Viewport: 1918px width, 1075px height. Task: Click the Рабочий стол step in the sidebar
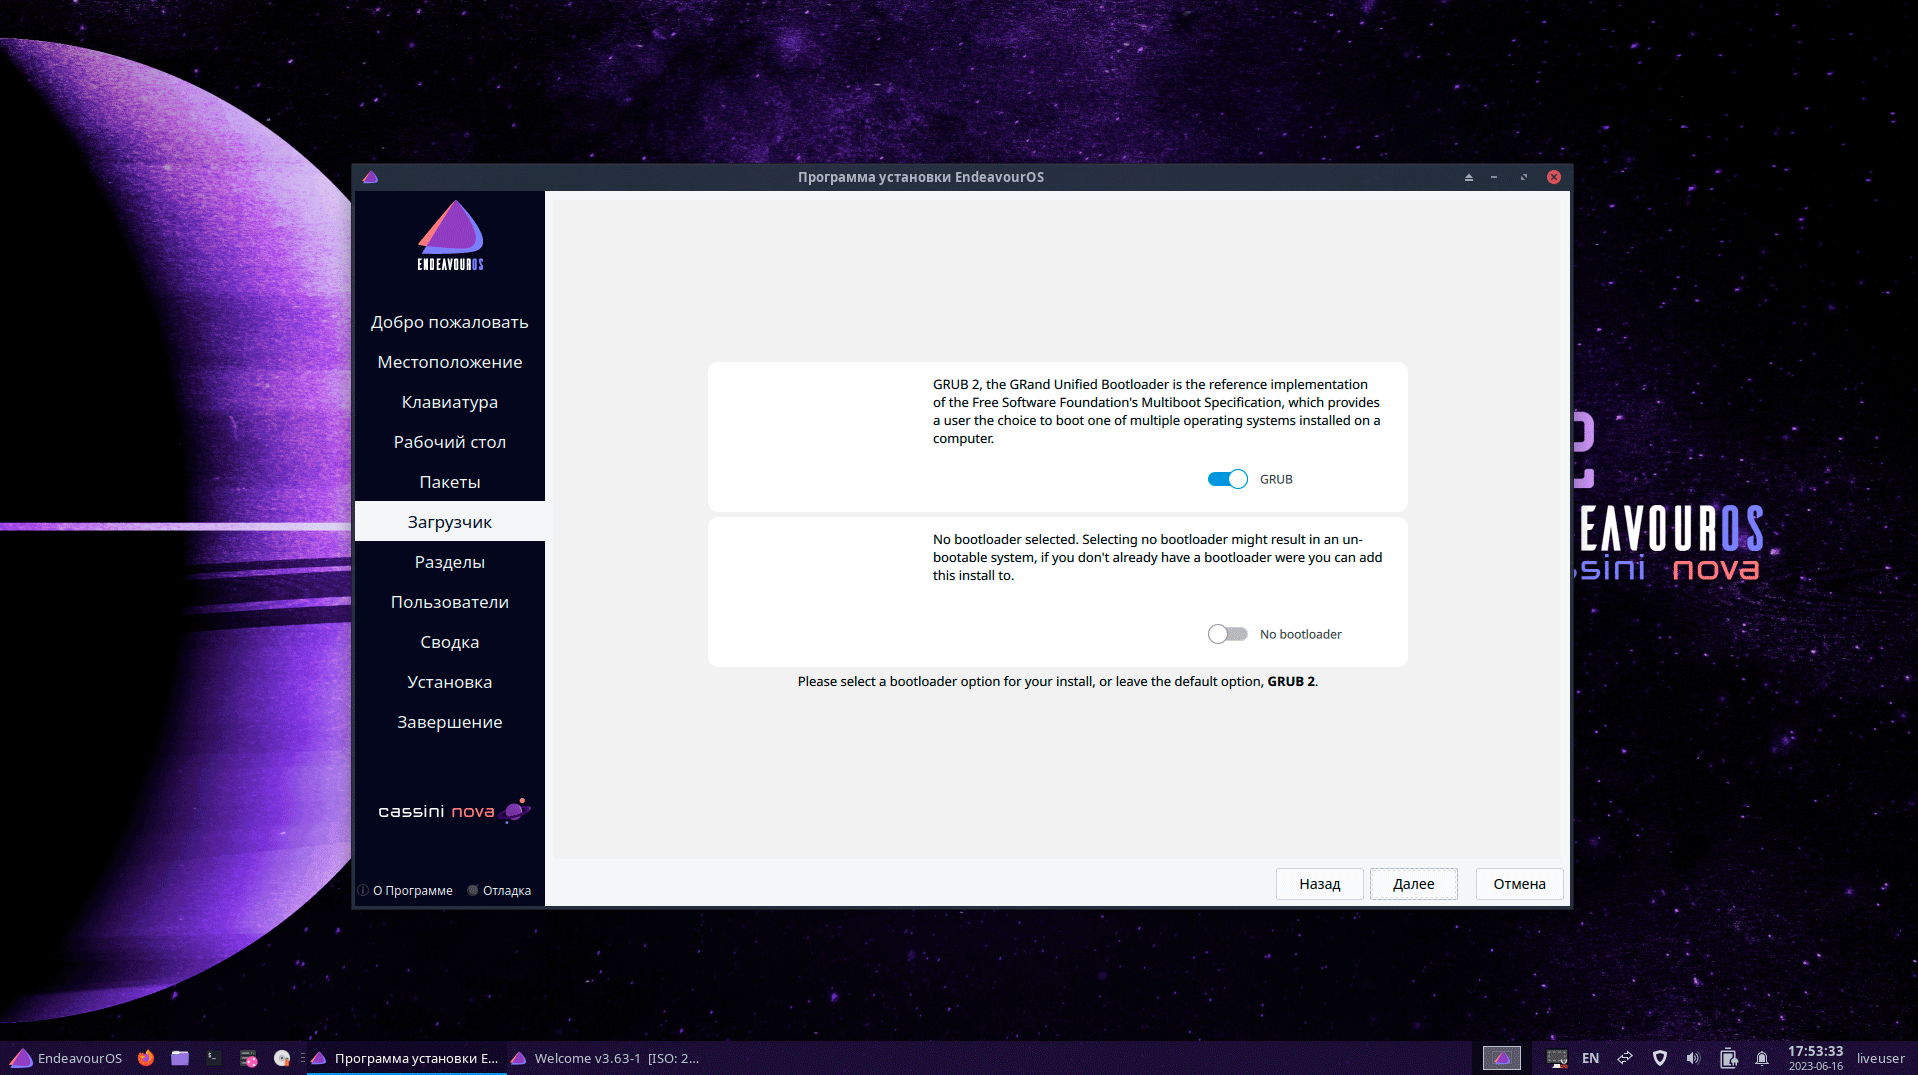[450, 442]
